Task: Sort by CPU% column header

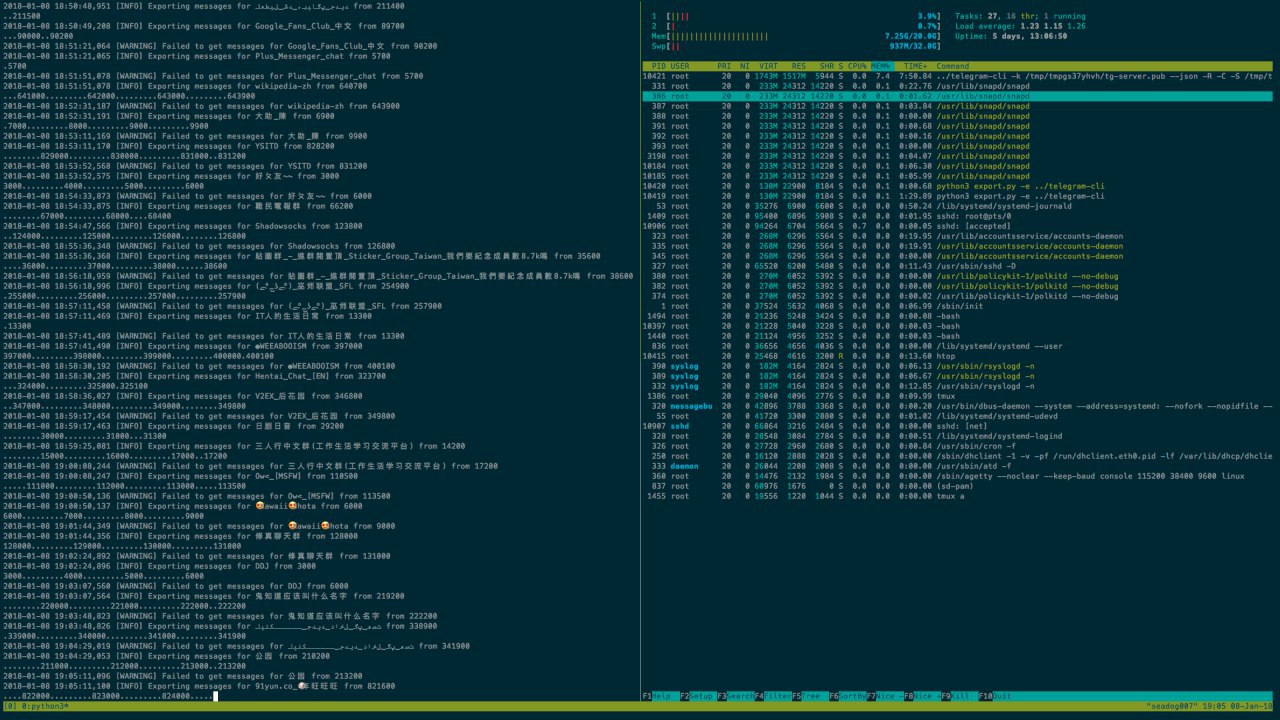Action: pos(858,66)
